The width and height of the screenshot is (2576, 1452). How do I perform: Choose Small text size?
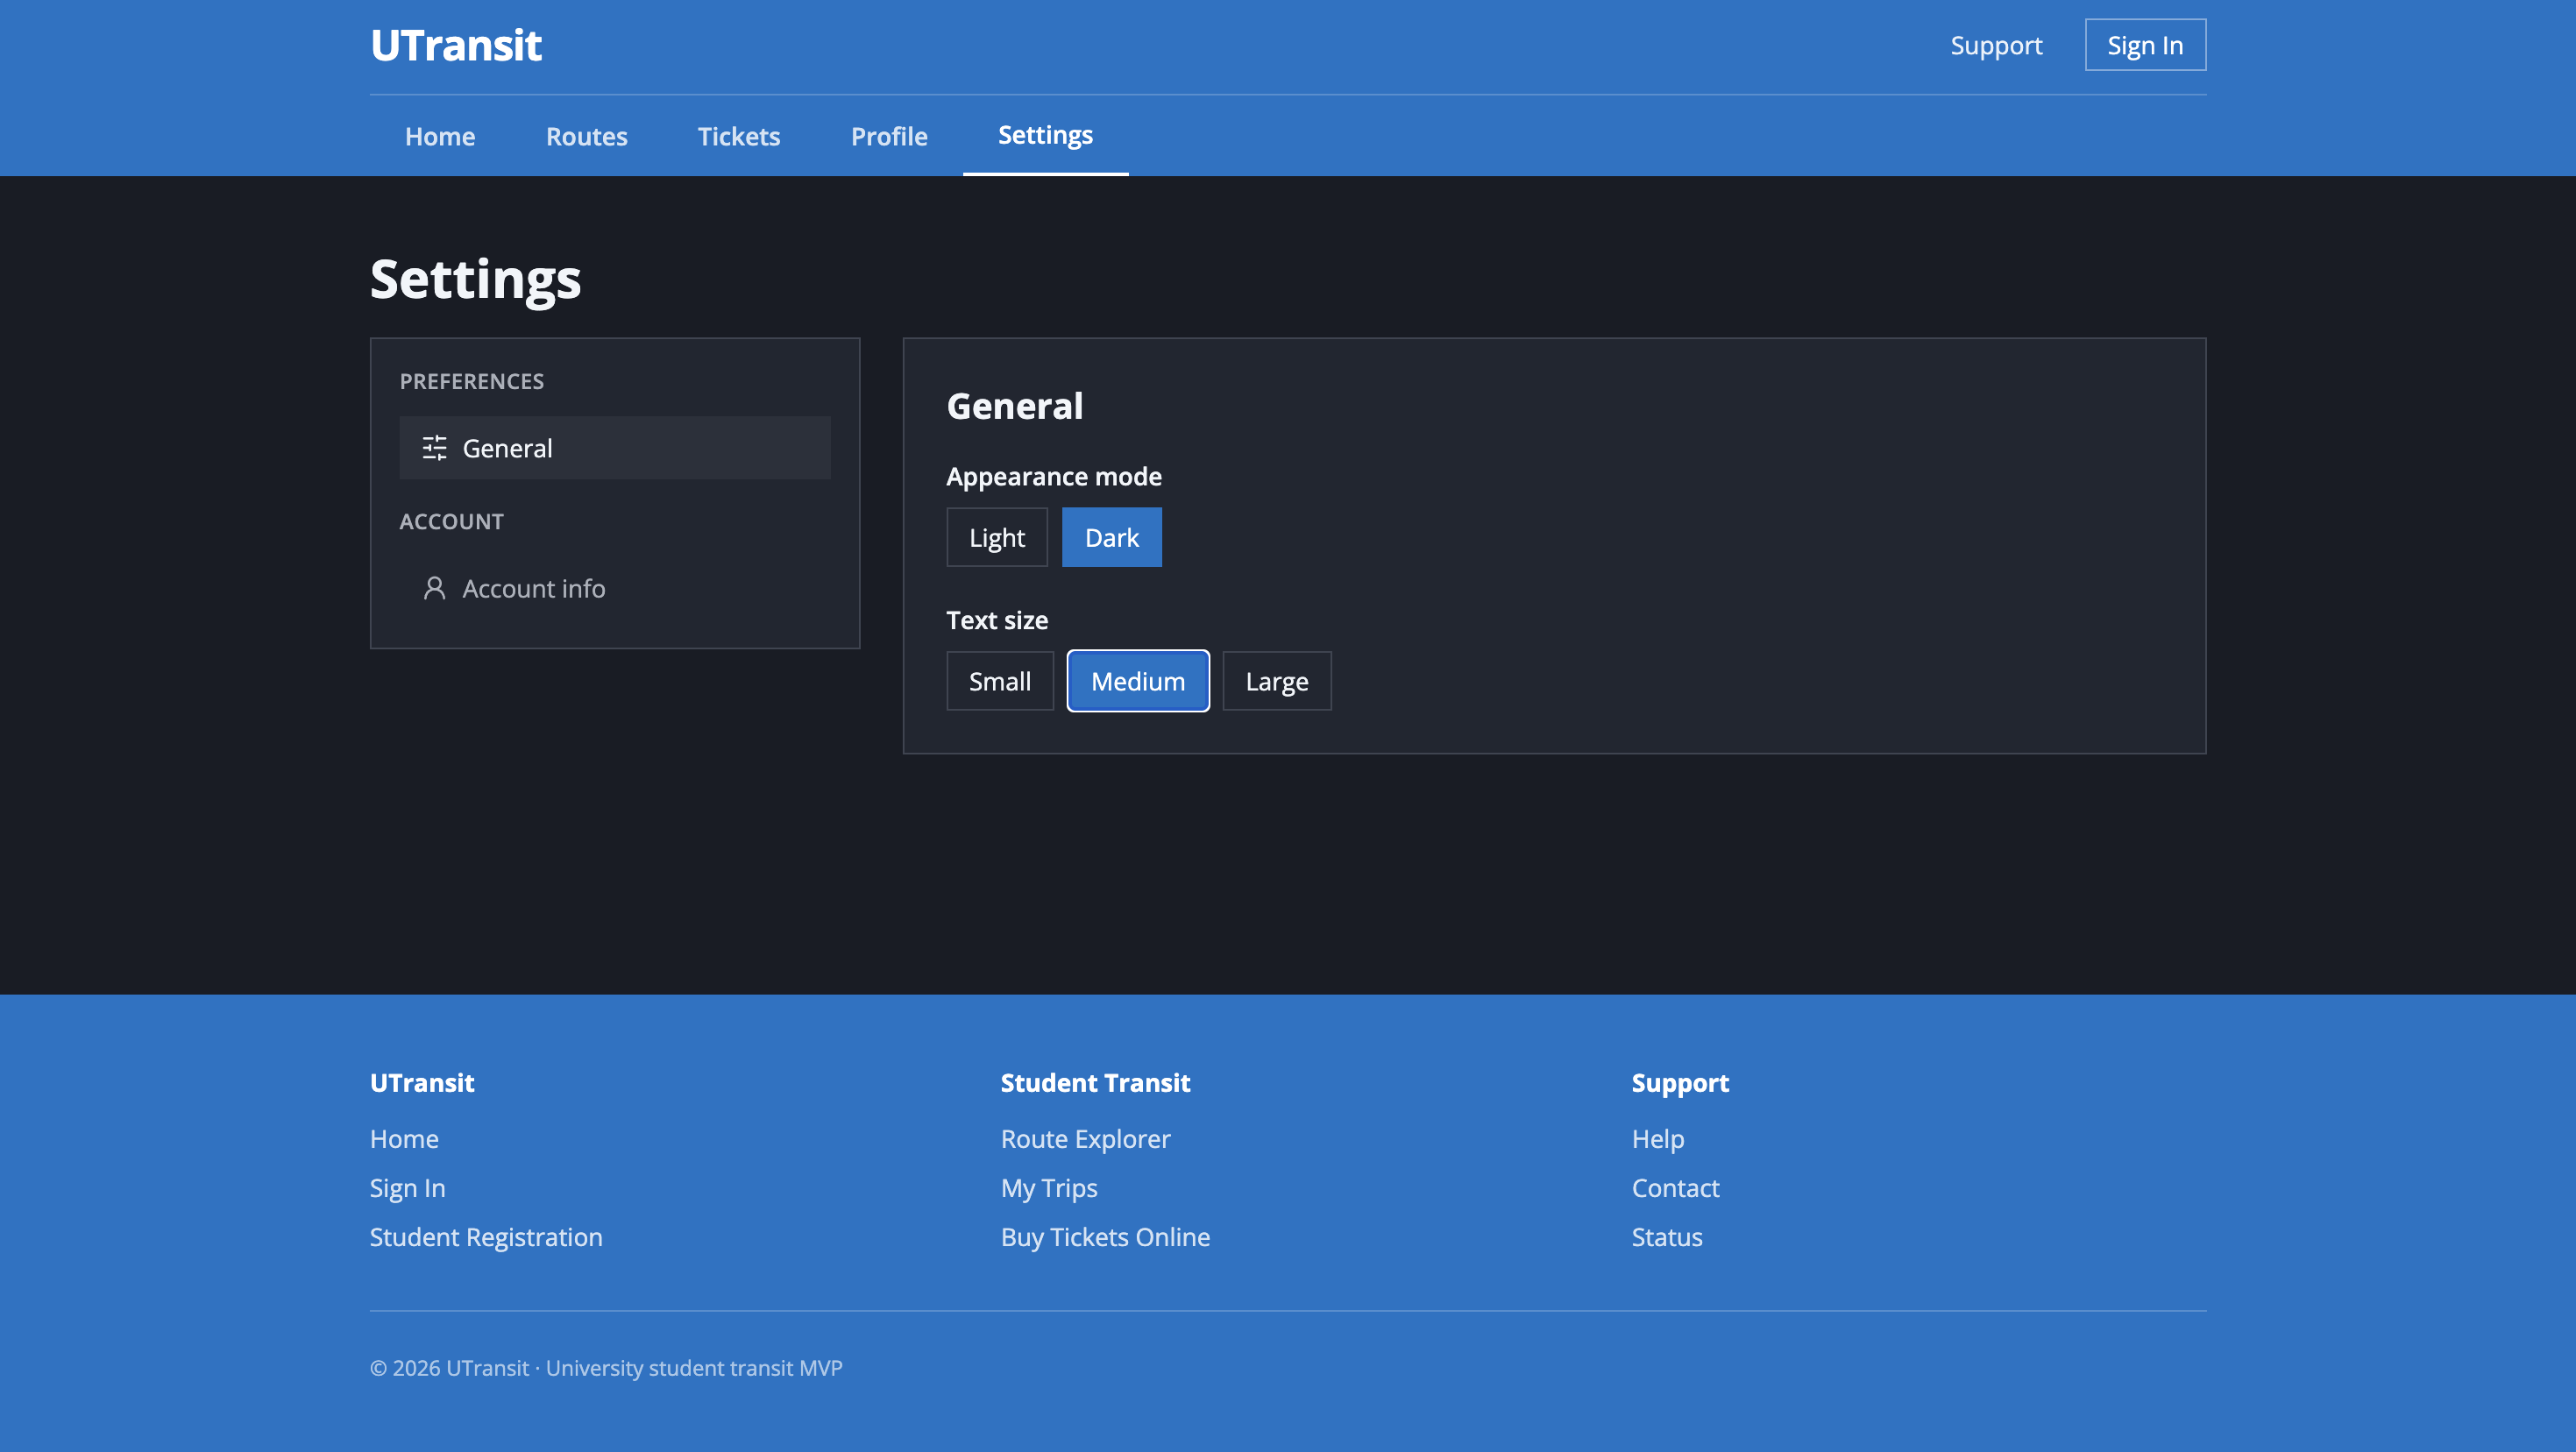click(999, 681)
